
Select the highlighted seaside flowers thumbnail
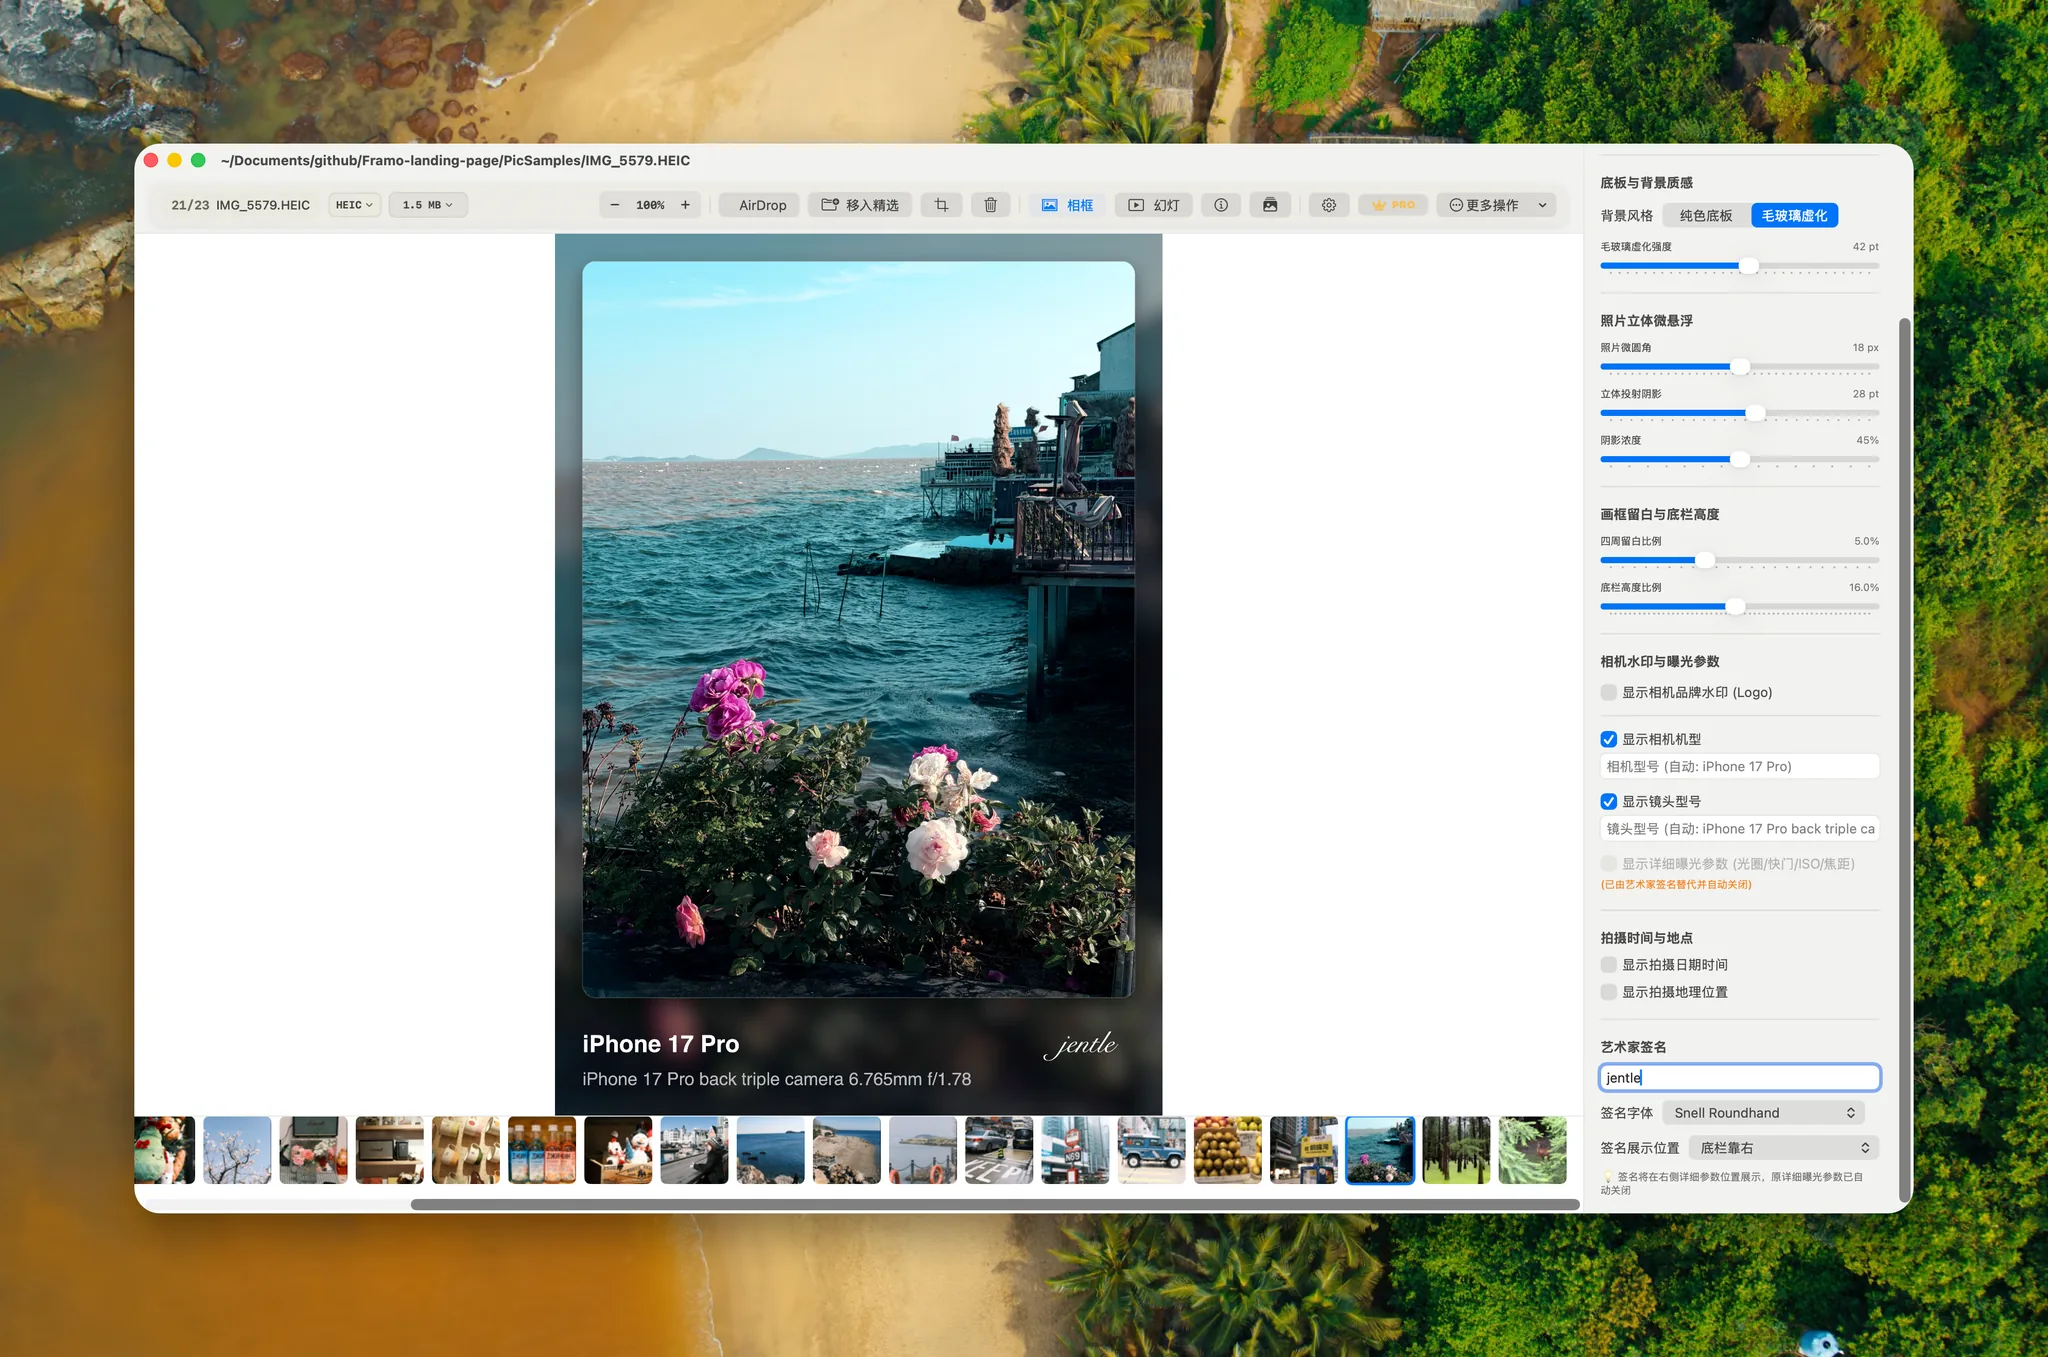tap(1380, 1150)
